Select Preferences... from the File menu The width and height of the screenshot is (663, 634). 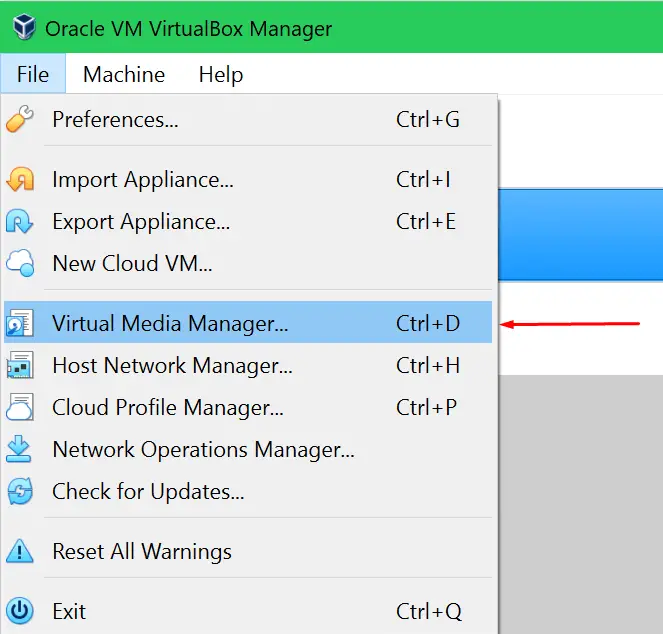(x=248, y=119)
